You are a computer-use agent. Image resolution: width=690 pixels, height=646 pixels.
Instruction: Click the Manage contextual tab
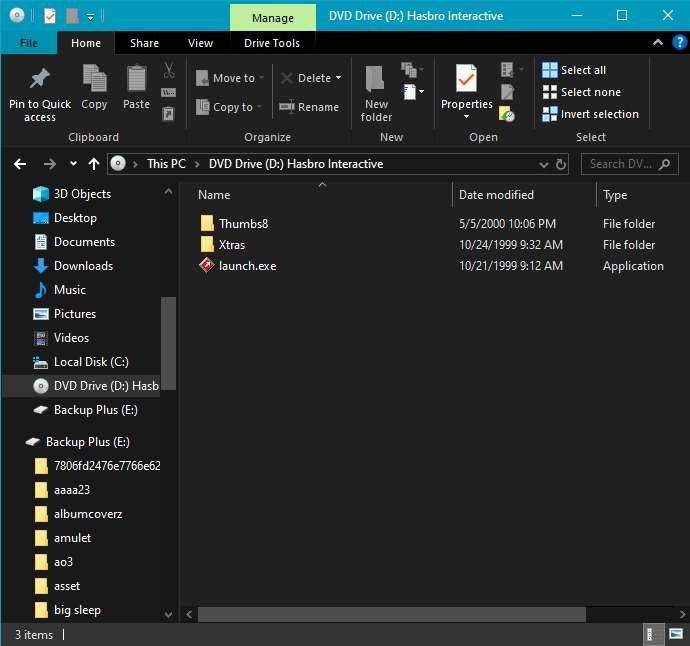[273, 18]
